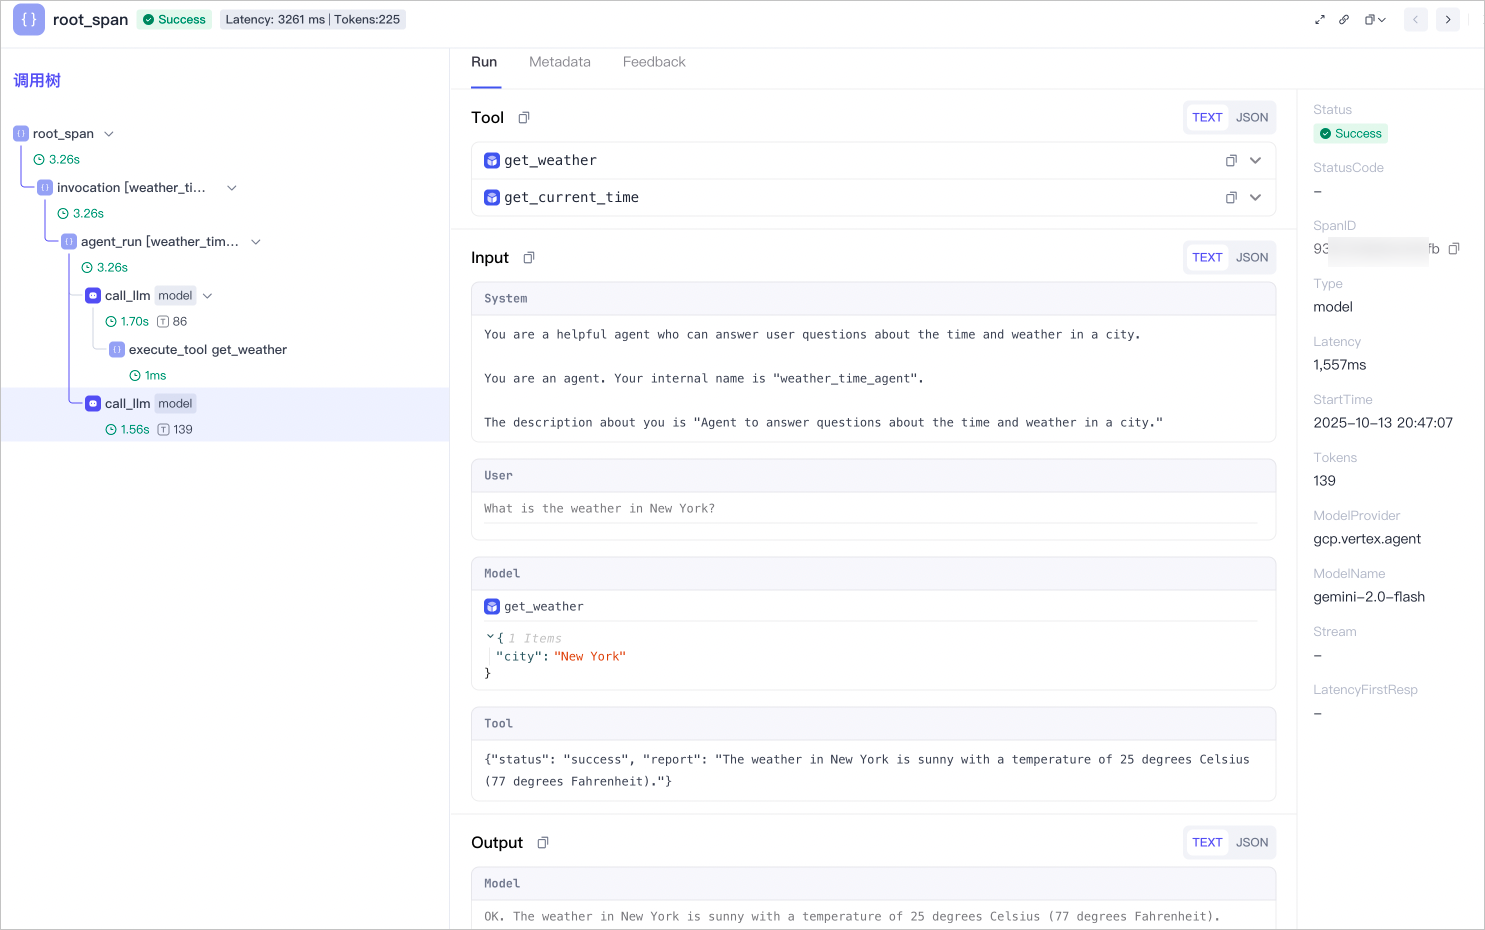The image size is (1485, 930).
Task: Select root_span in the call tree
Action: 63,134
